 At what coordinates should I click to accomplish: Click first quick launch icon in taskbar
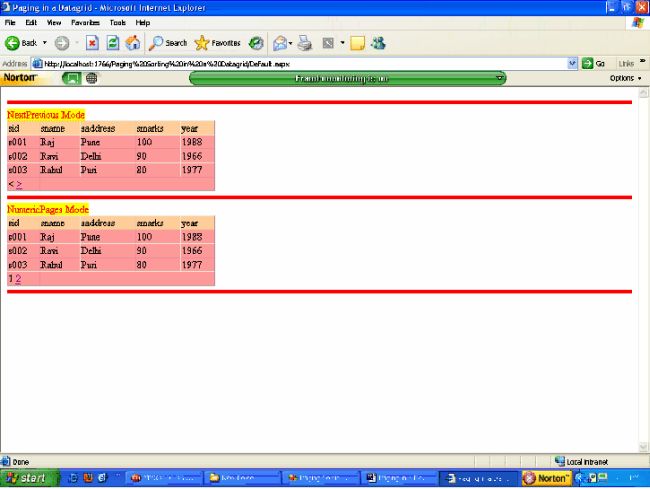pos(73,478)
